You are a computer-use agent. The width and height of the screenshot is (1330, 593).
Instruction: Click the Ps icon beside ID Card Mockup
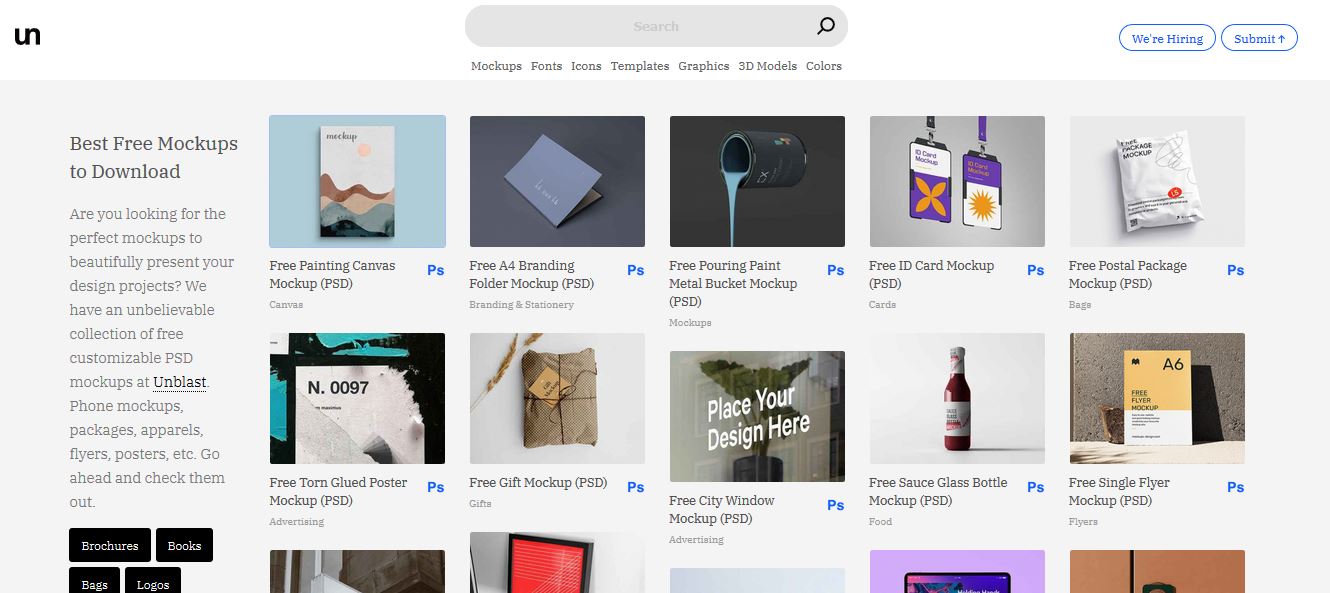tap(1036, 270)
